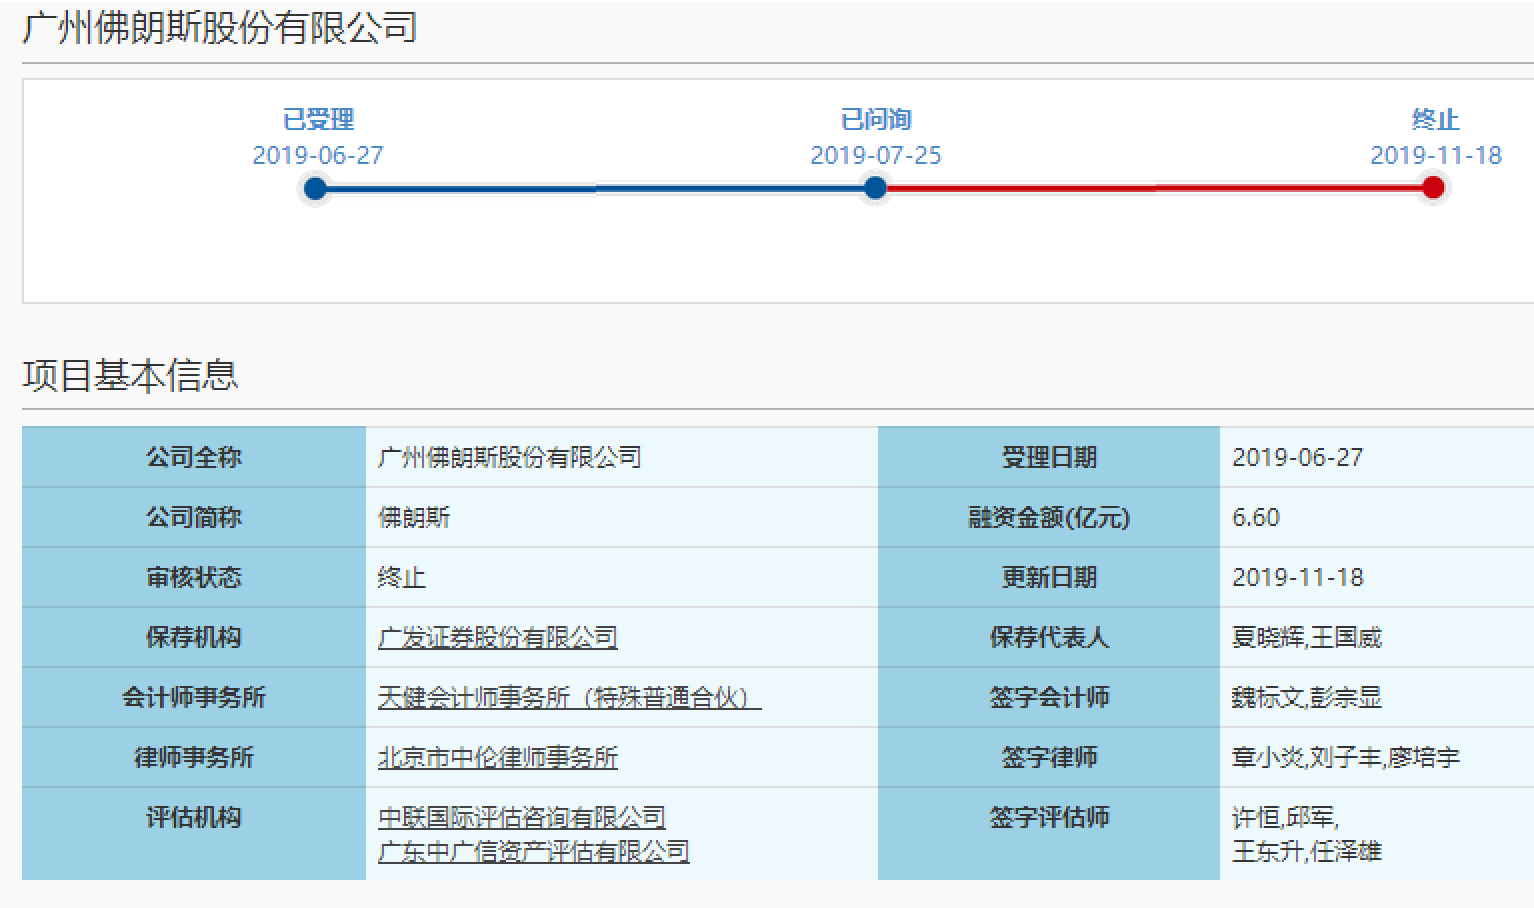Screen dimensions: 1534x908
Task: Select the 已受理 stage label
Action: click(318, 120)
